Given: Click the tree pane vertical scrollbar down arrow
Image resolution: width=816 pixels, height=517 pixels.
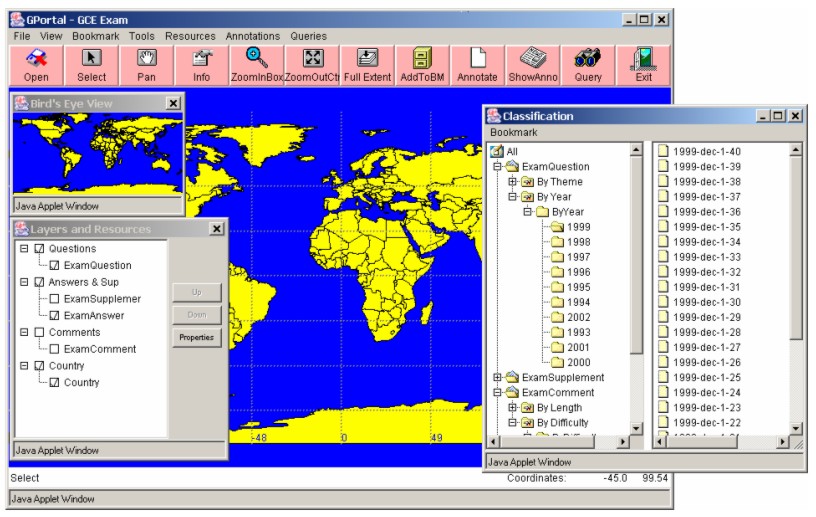Looking at the screenshot, I should [636, 429].
